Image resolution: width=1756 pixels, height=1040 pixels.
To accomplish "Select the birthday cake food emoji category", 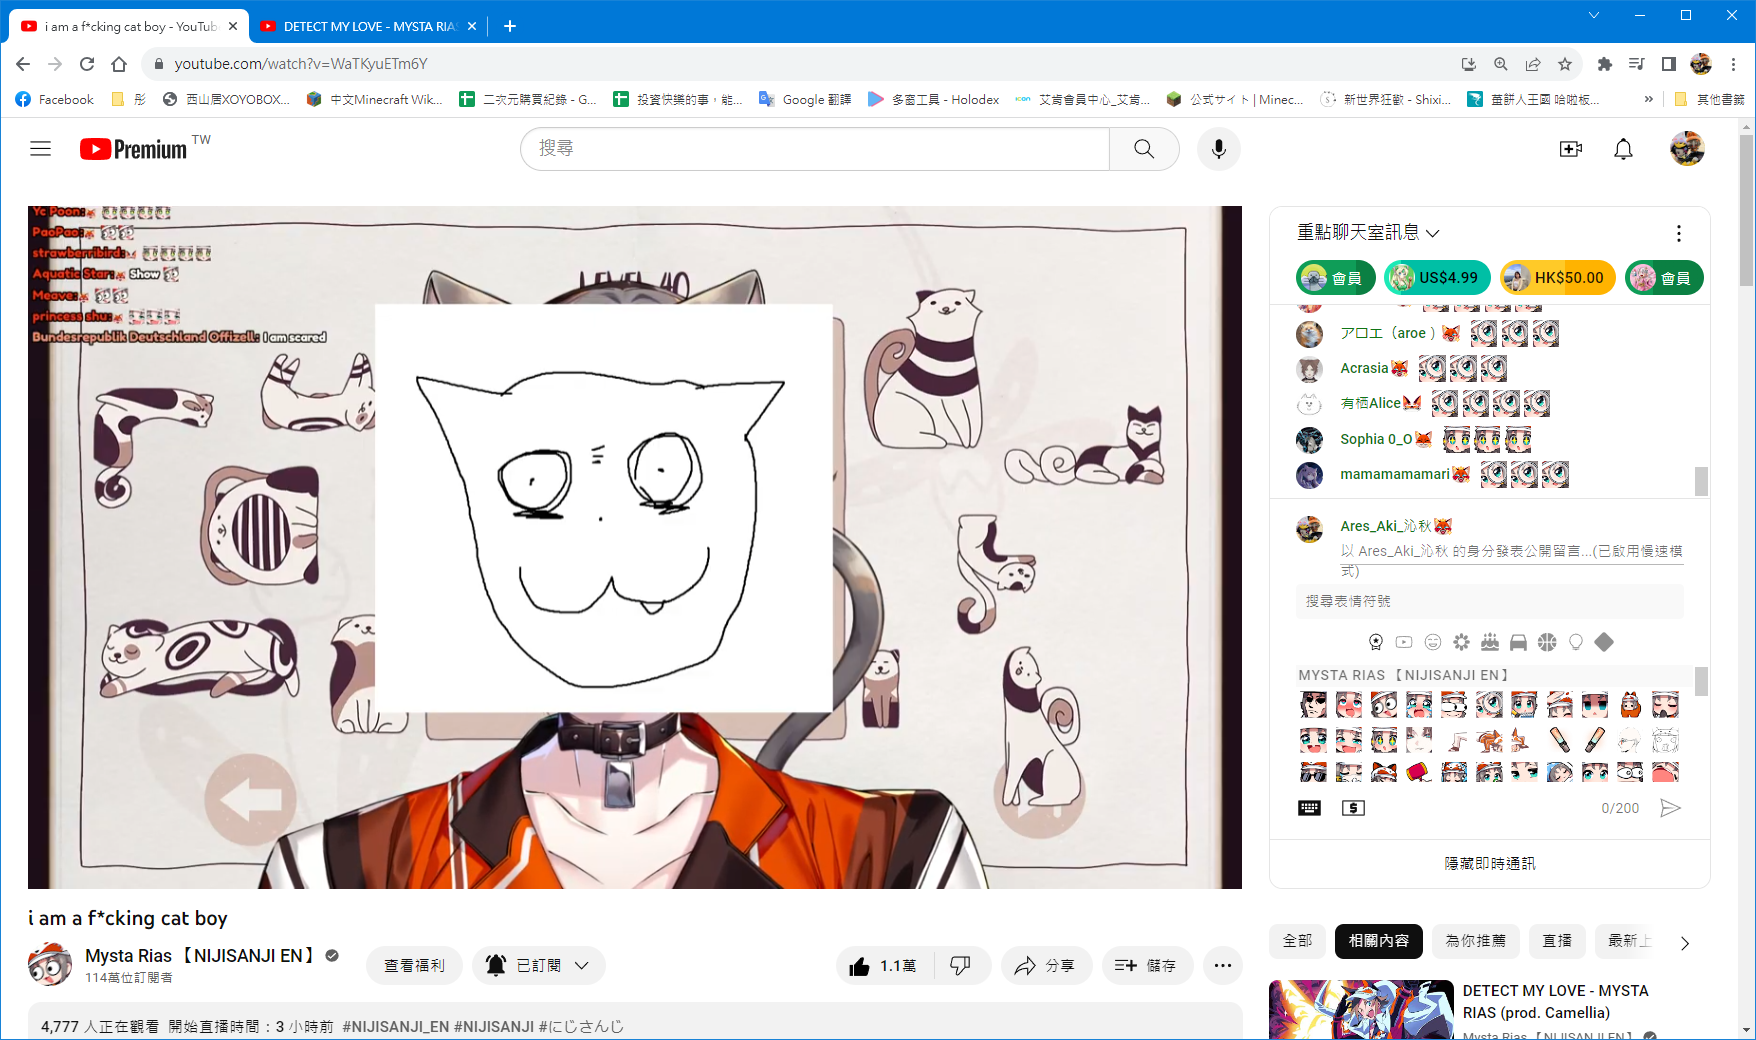I will [x=1490, y=642].
